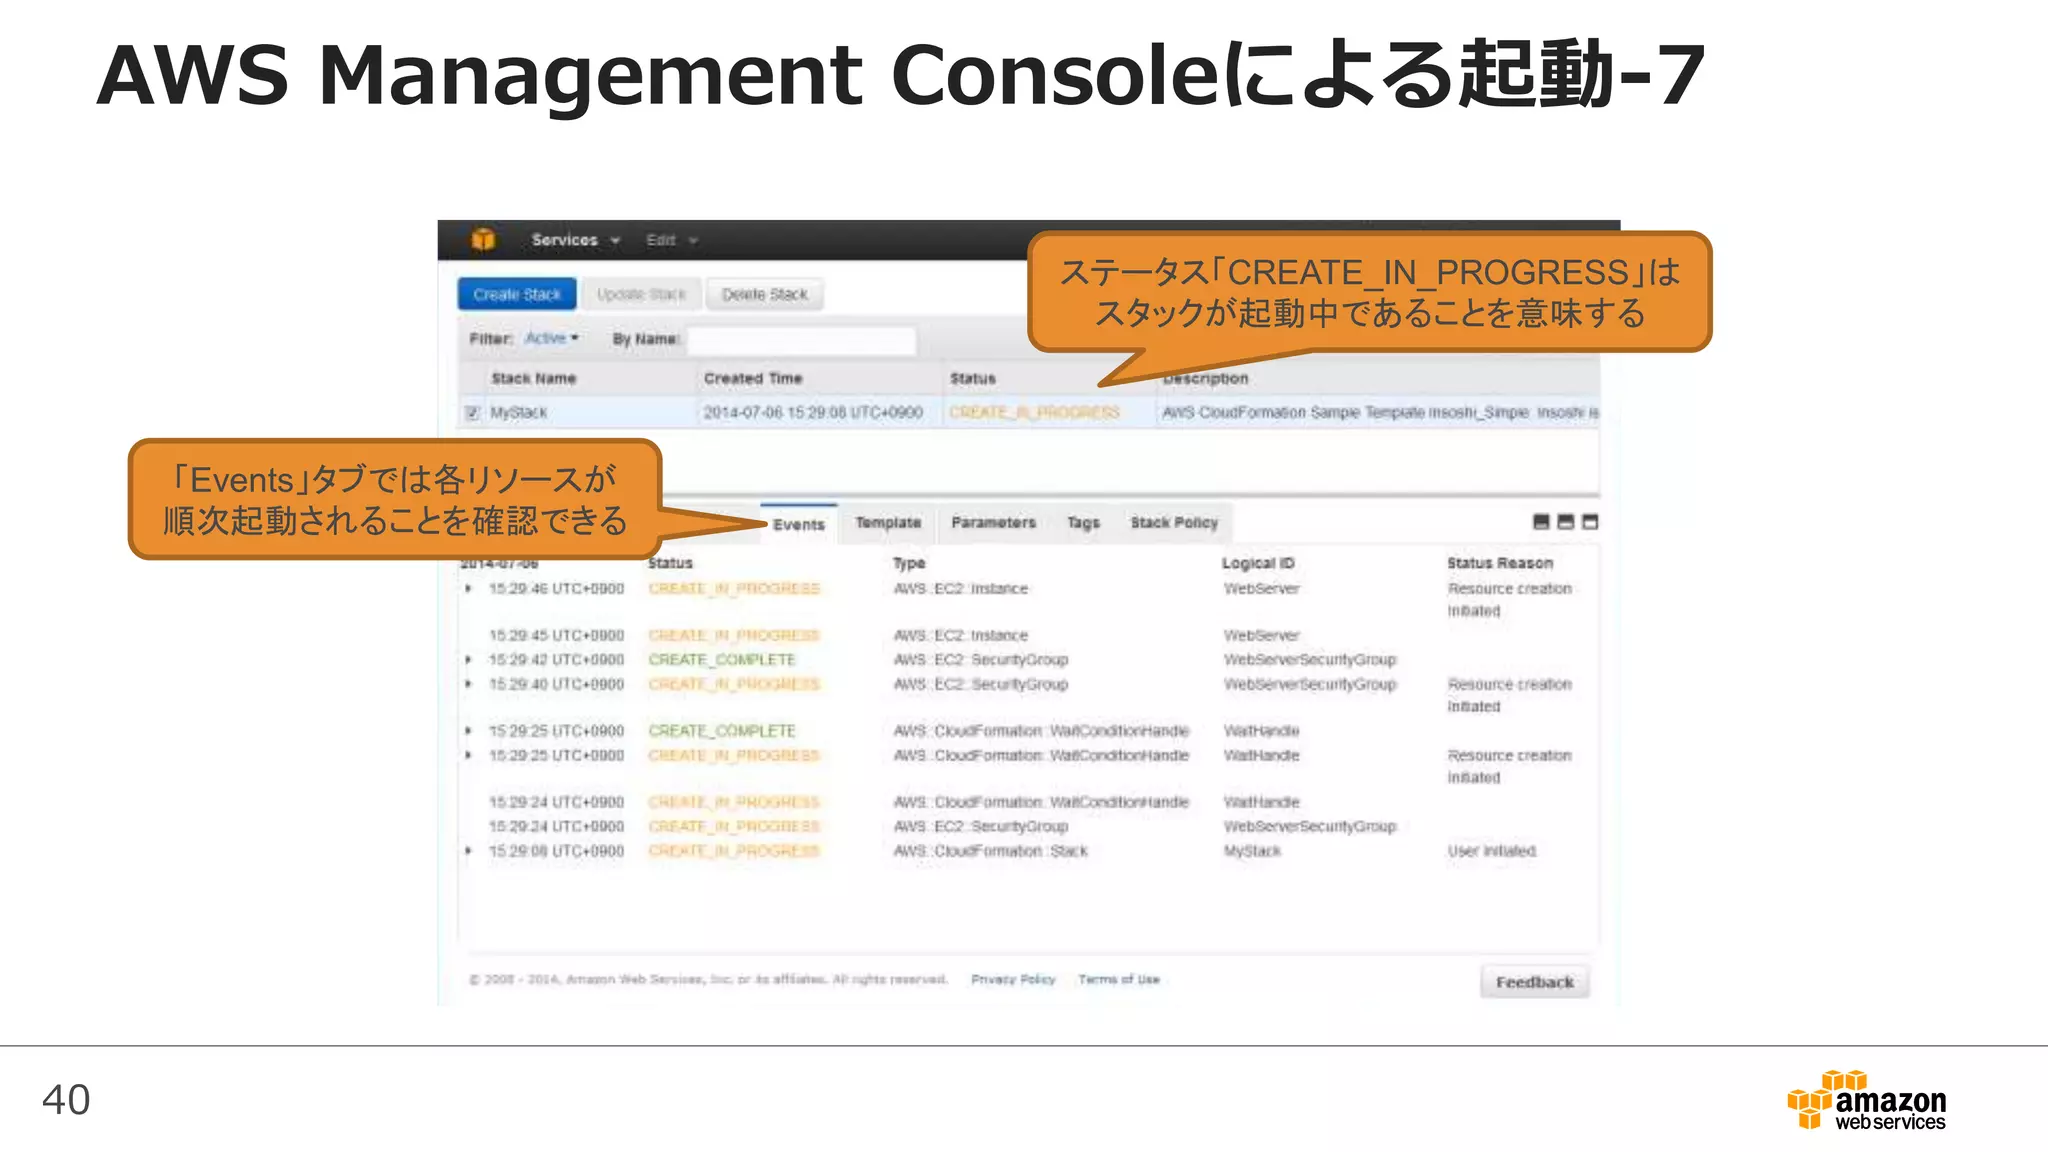Open the Parameters tab
The height and width of the screenshot is (1152, 2048).
[x=993, y=523]
